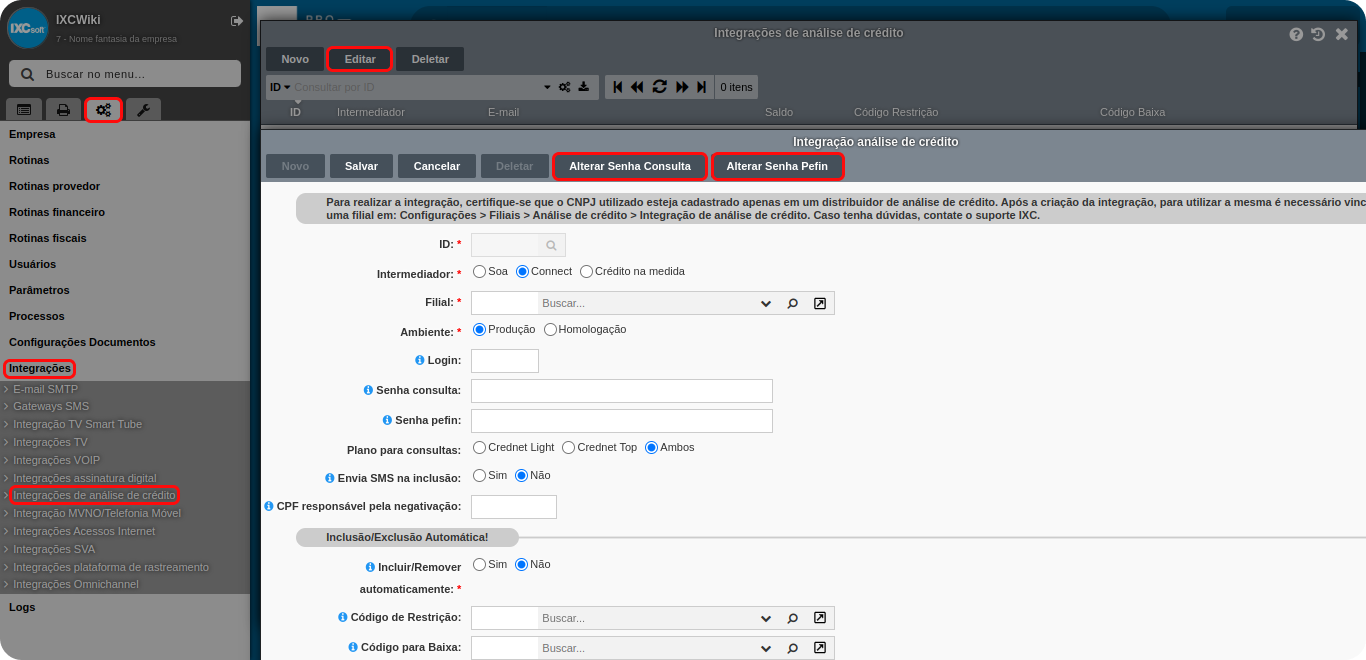Click the download icon in search bar
Screen dimensions: 1366x660
pos(583,87)
